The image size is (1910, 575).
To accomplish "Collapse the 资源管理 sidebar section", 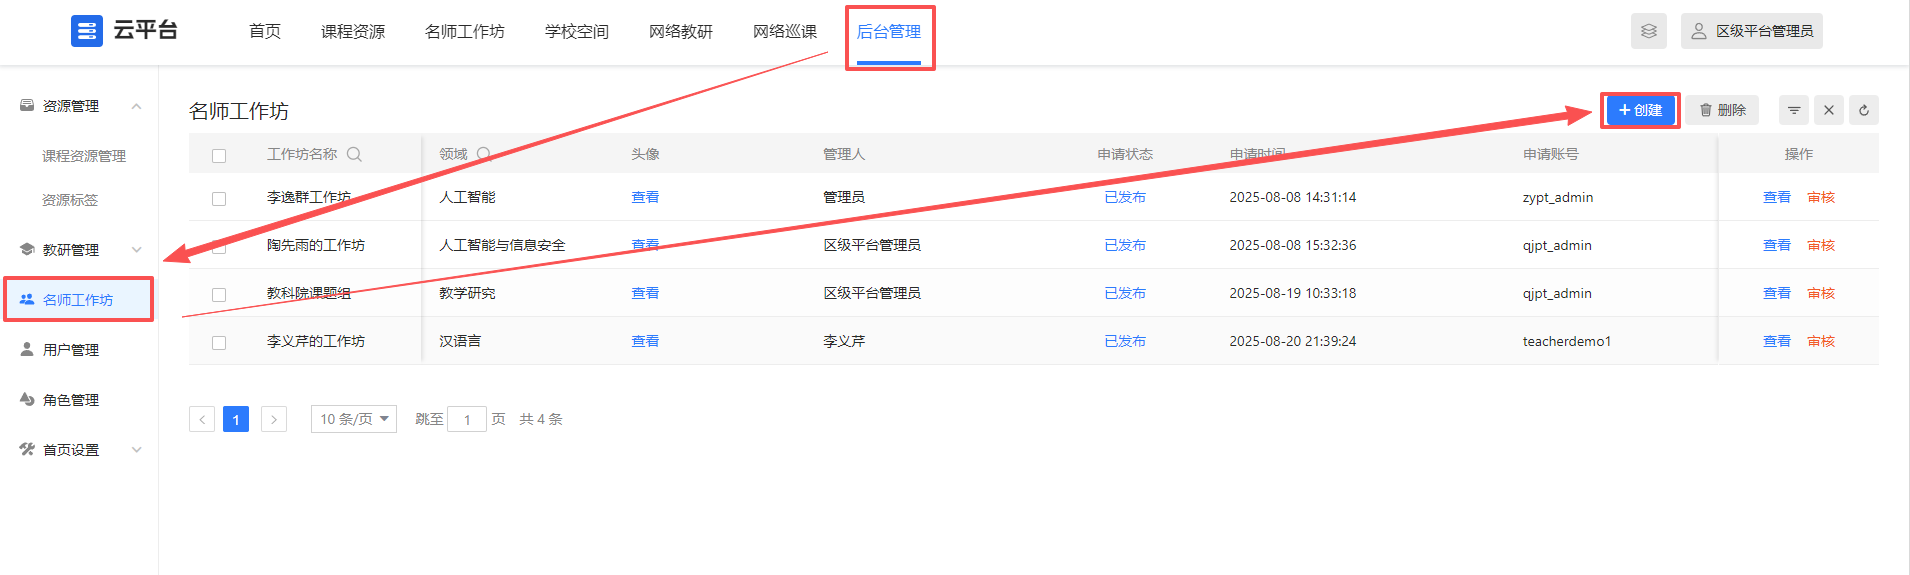I will [x=137, y=106].
